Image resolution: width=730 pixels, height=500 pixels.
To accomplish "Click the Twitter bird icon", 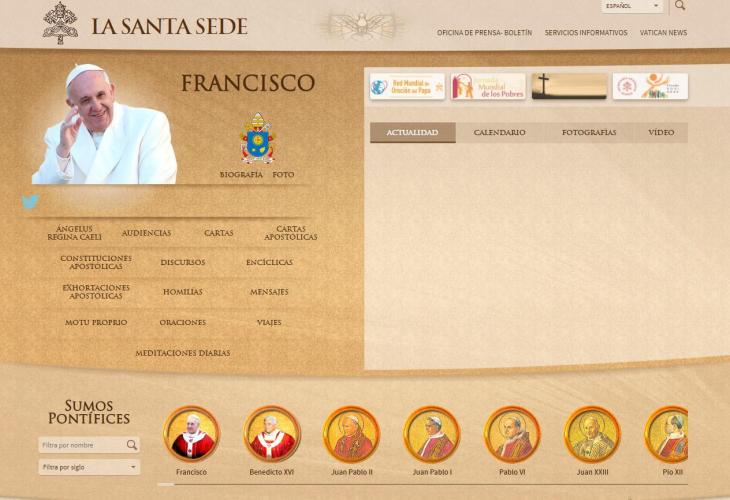I will coord(31,202).
